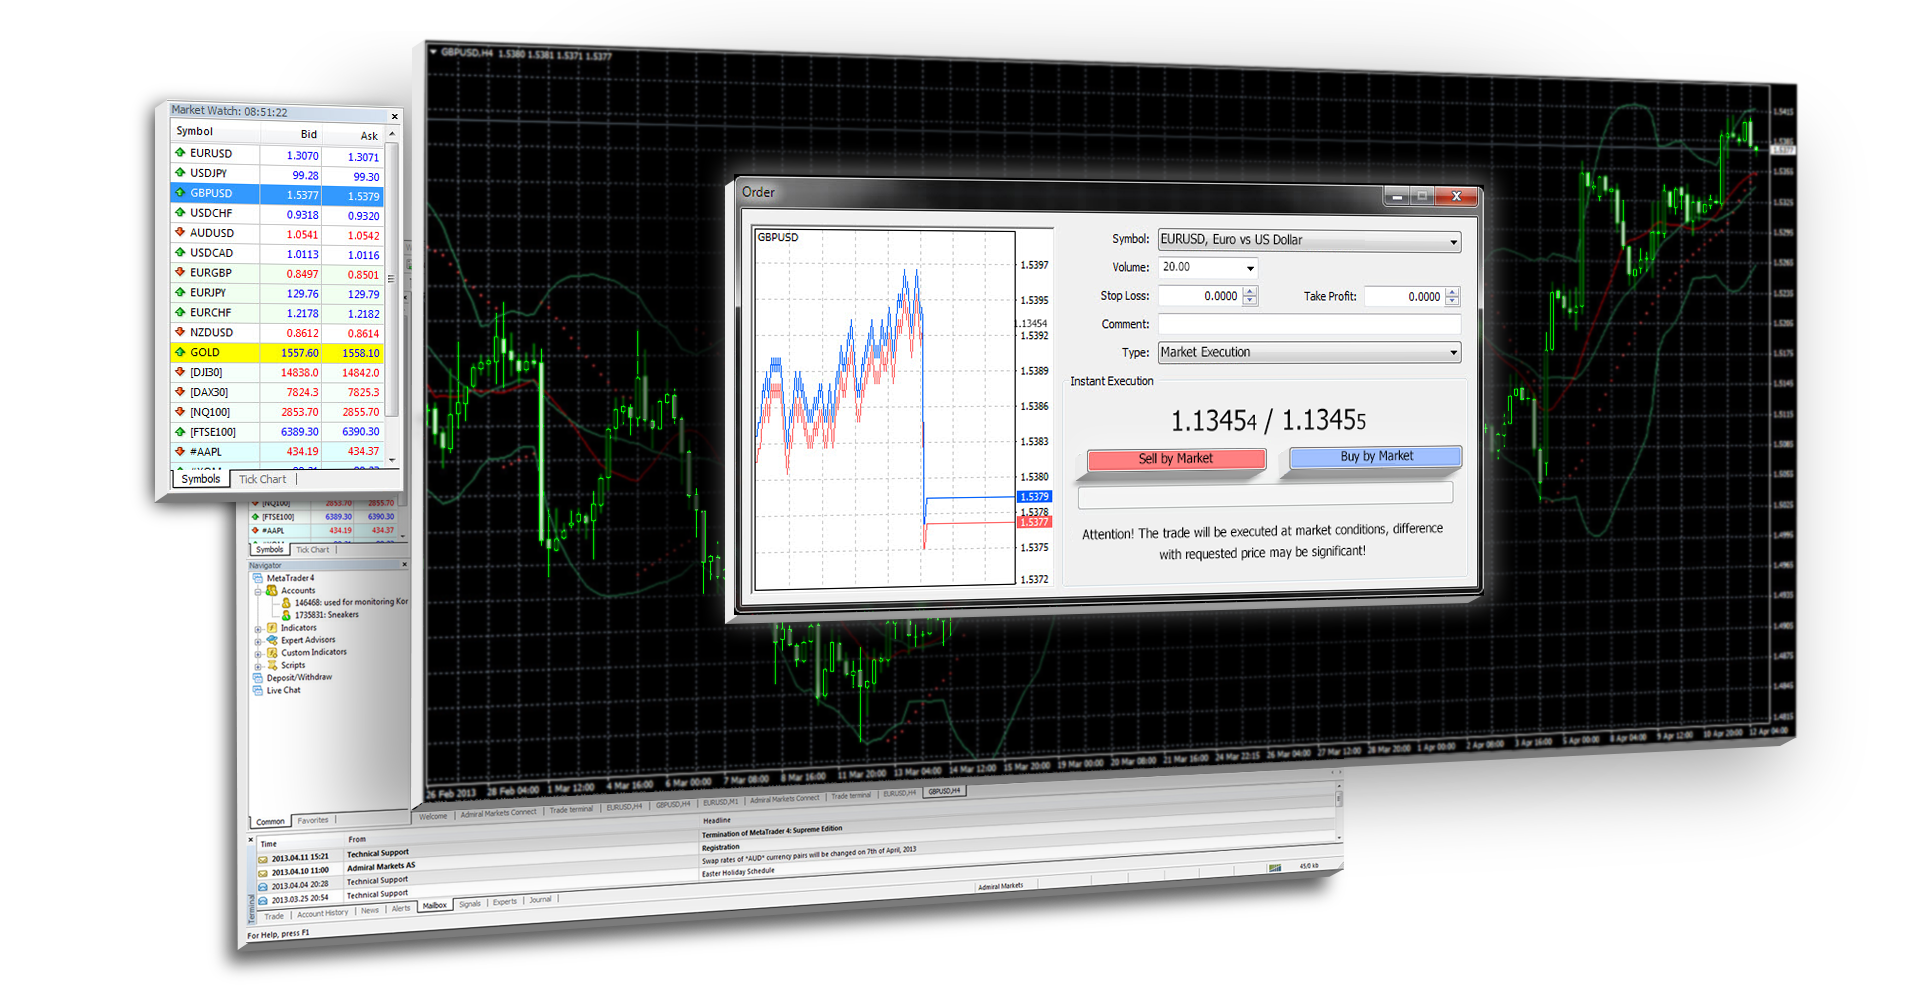Image resolution: width=1917 pixels, height=1000 pixels.
Task: Open the 2013.04.11 Technical Support mail icon
Action: click(x=263, y=860)
